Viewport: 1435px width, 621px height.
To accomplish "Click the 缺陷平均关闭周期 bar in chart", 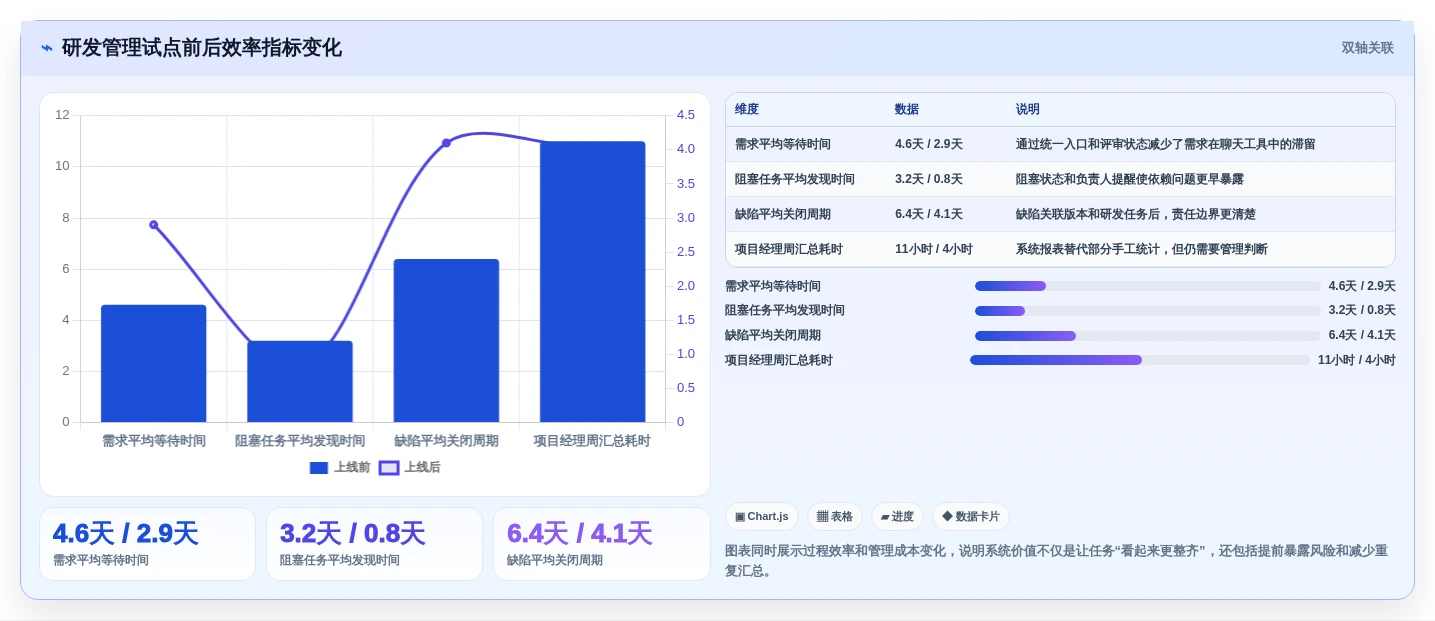I will [x=446, y=340].
